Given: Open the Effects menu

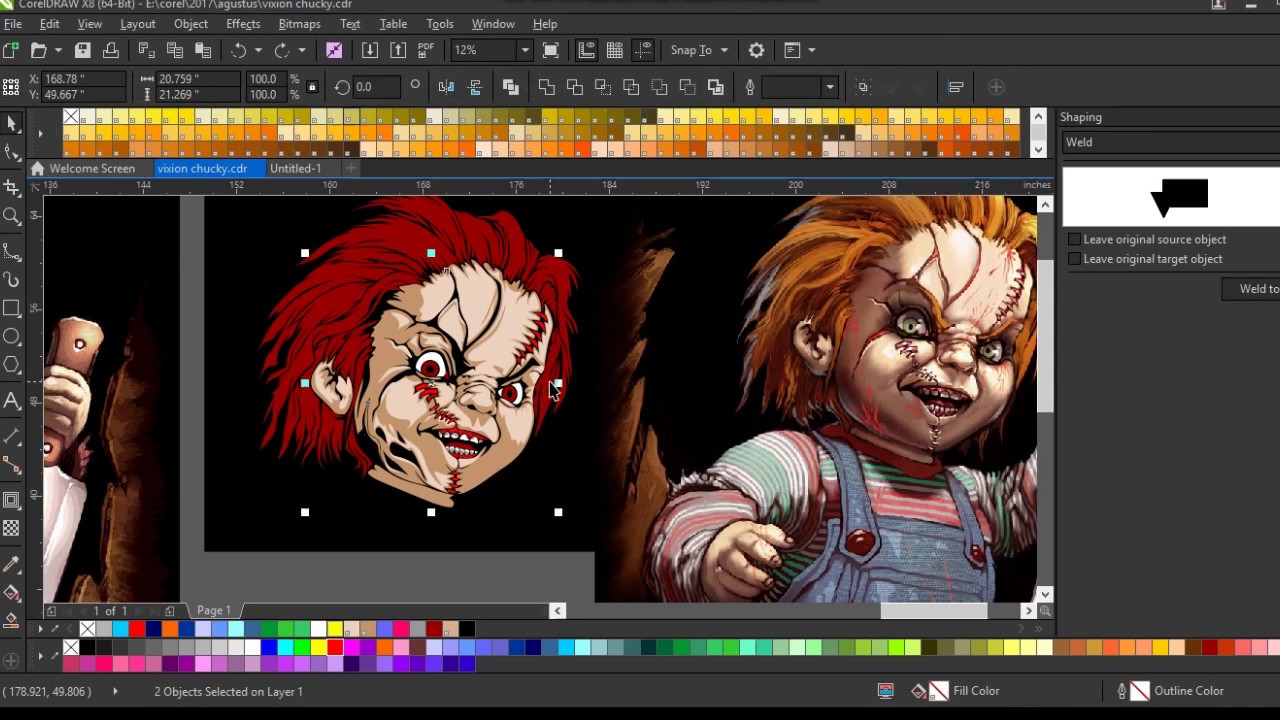Looking at the screenshot, I should pyautogui.click(x=243, y=24).
